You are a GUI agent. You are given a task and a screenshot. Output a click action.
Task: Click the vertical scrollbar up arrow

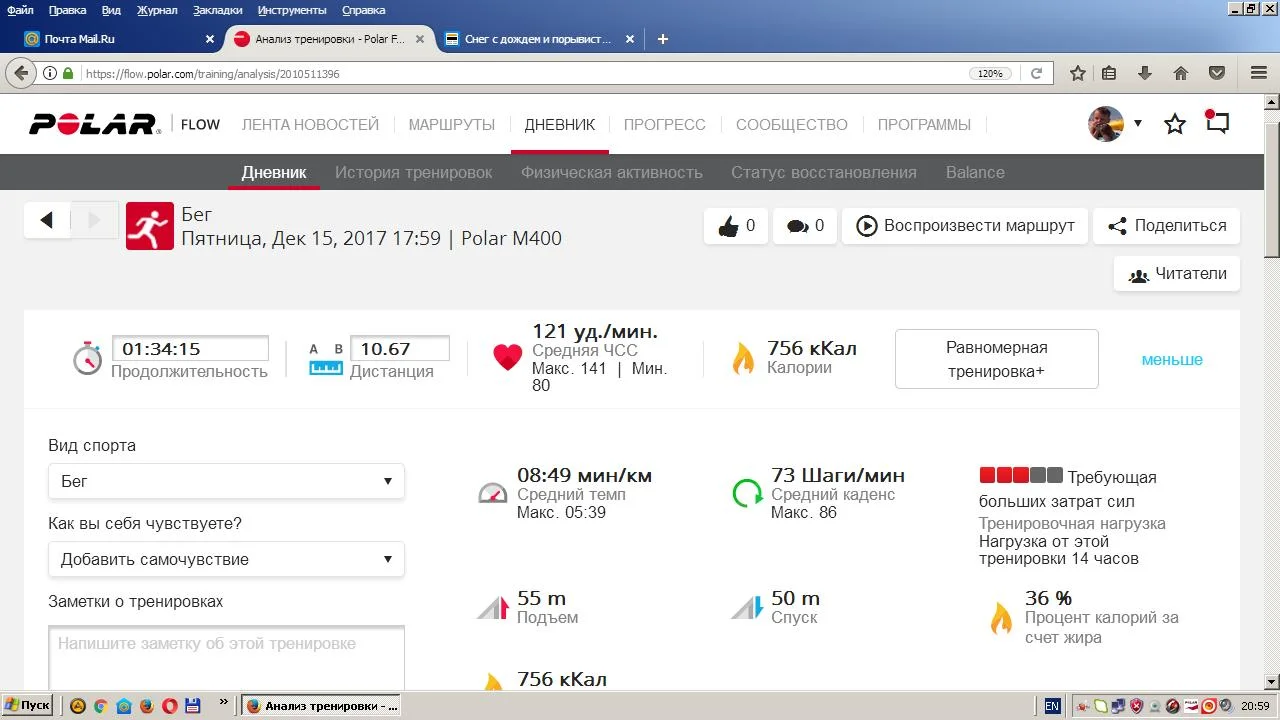point(1271,102)
